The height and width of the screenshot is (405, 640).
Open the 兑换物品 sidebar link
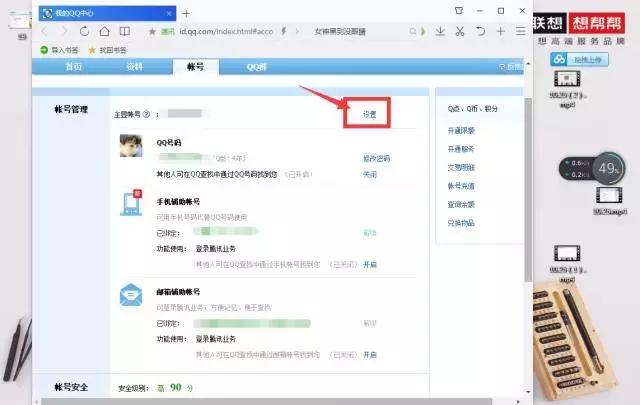(461, 223)
